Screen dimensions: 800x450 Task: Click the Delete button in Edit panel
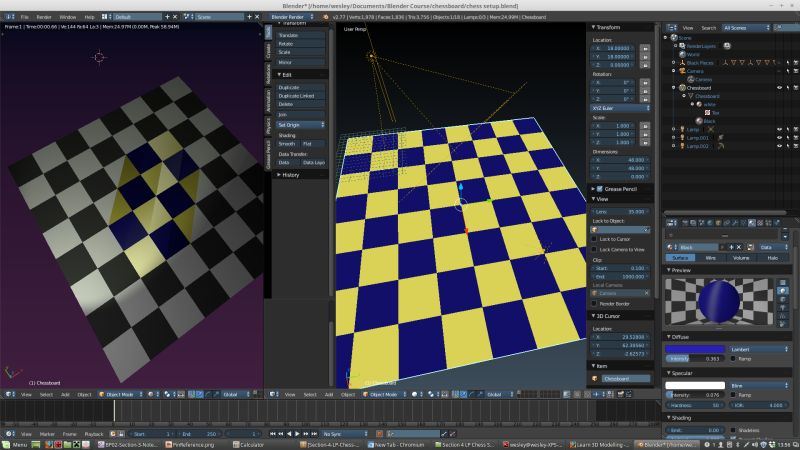click(300, 104)
